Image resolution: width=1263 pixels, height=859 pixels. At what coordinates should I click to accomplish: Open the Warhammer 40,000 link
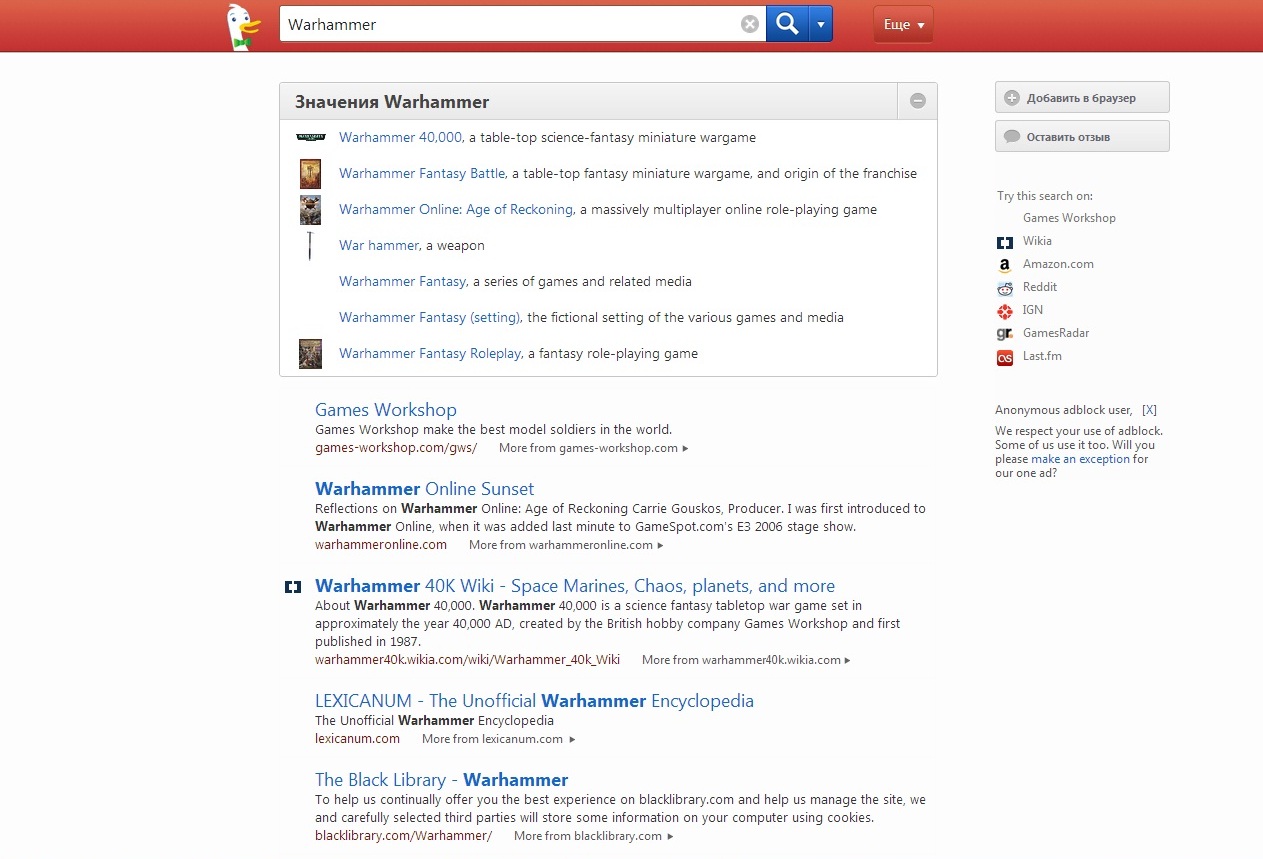400,138
